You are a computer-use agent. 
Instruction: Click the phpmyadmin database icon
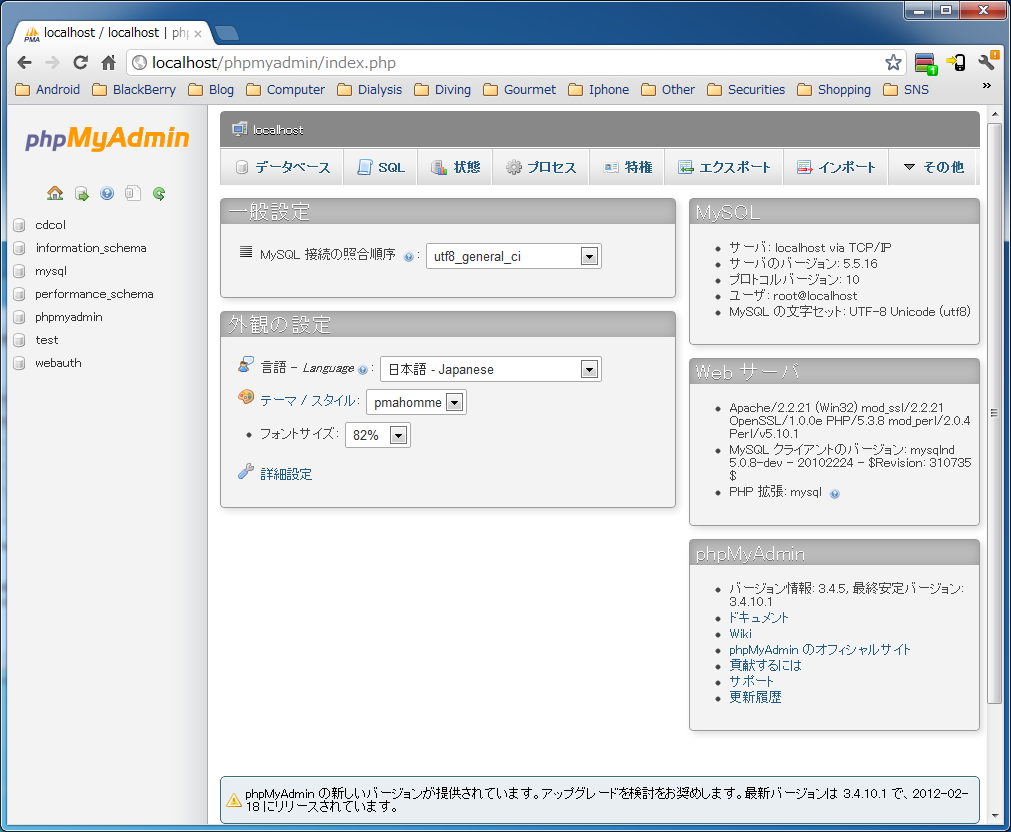click(19, 317)
